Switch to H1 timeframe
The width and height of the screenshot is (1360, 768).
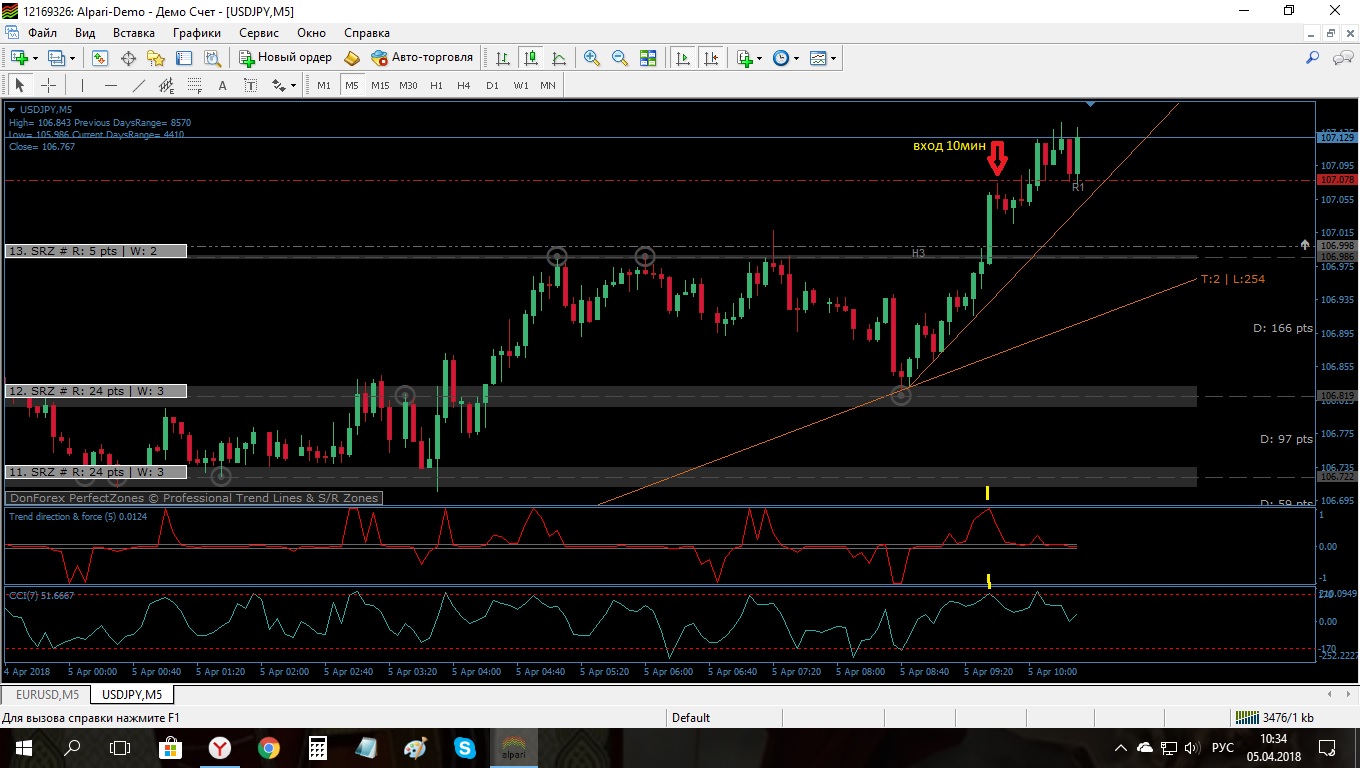coord(436,85)
